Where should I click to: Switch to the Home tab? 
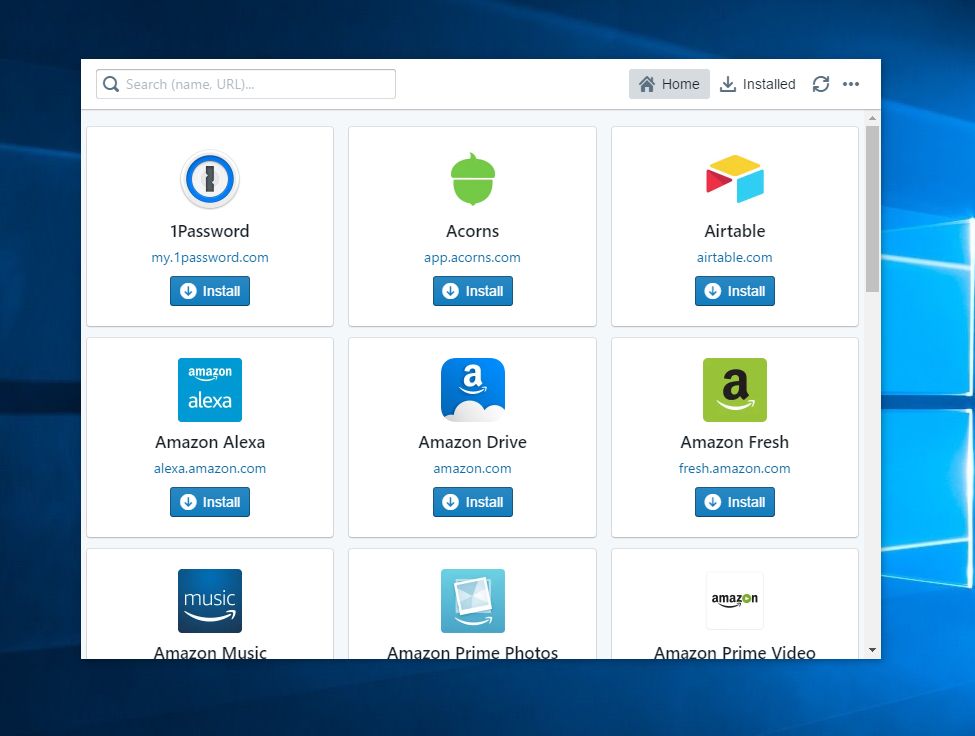[669, 84]
